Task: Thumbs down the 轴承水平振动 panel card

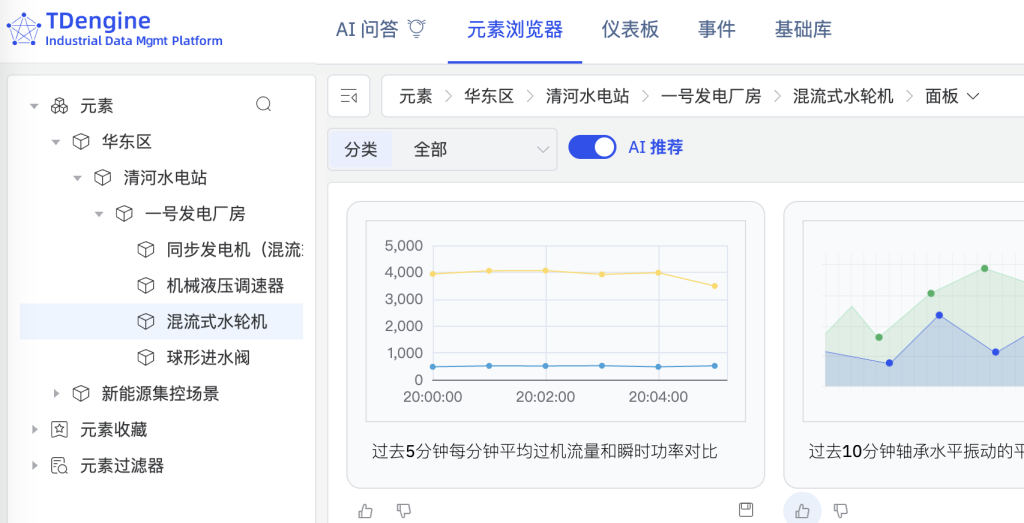Action: coord(841,511)
